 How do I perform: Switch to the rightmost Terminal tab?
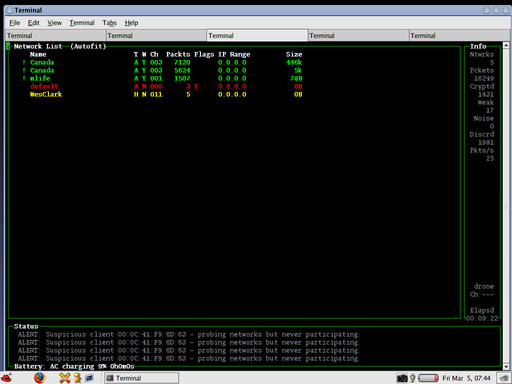(459, 35)
